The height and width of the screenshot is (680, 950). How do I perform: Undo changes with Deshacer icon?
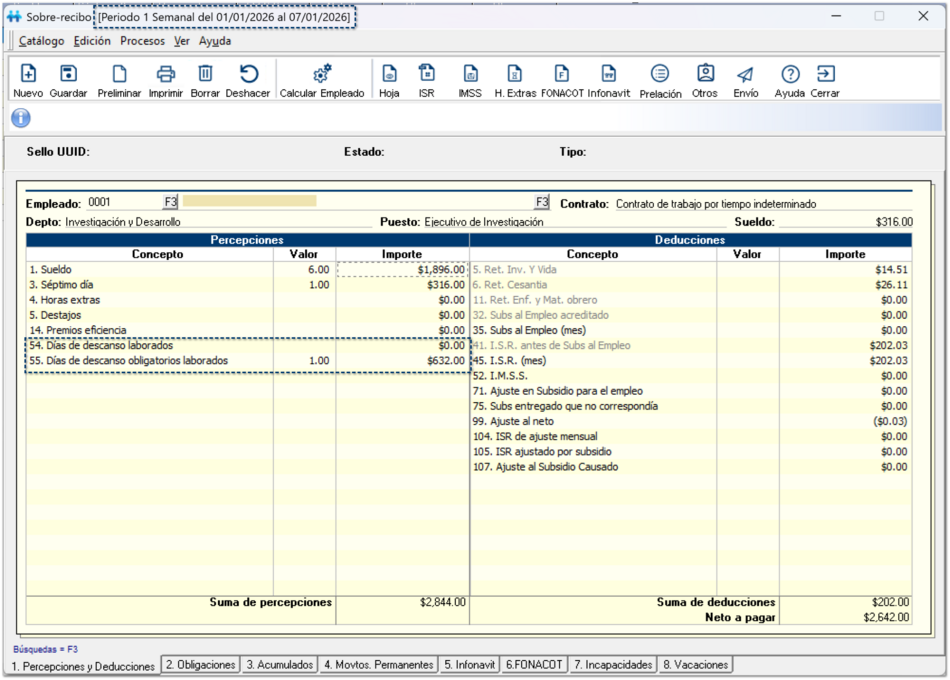point(248,74)
